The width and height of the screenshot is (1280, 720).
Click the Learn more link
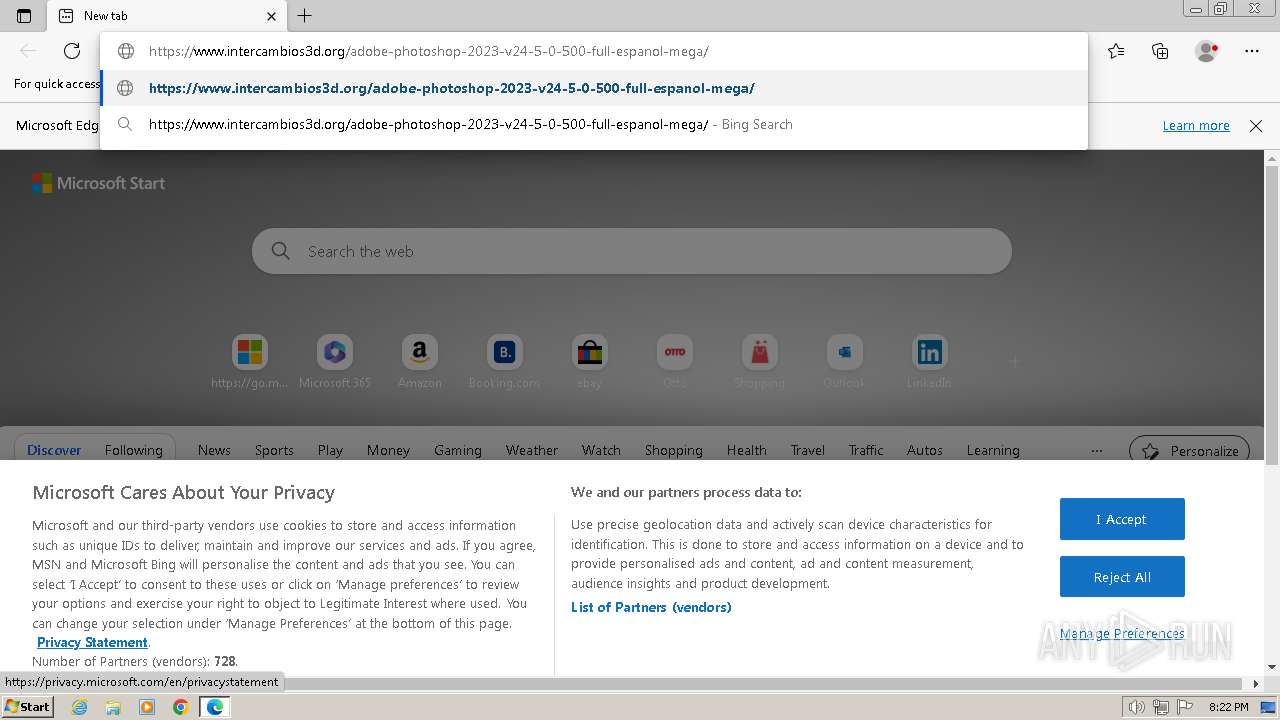[1196, 126]
